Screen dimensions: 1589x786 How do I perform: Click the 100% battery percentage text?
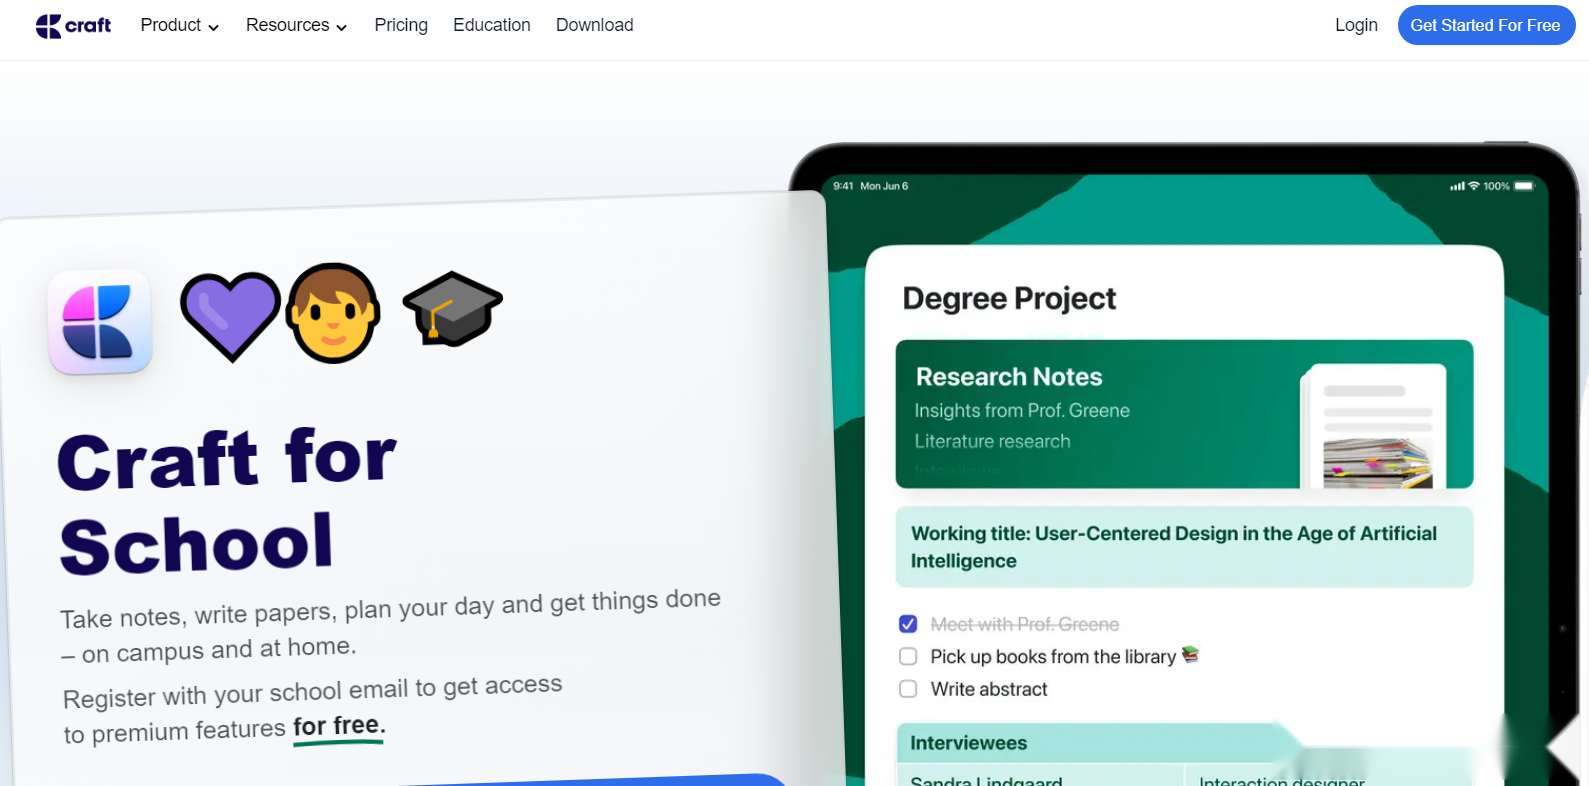point(1496,186)
